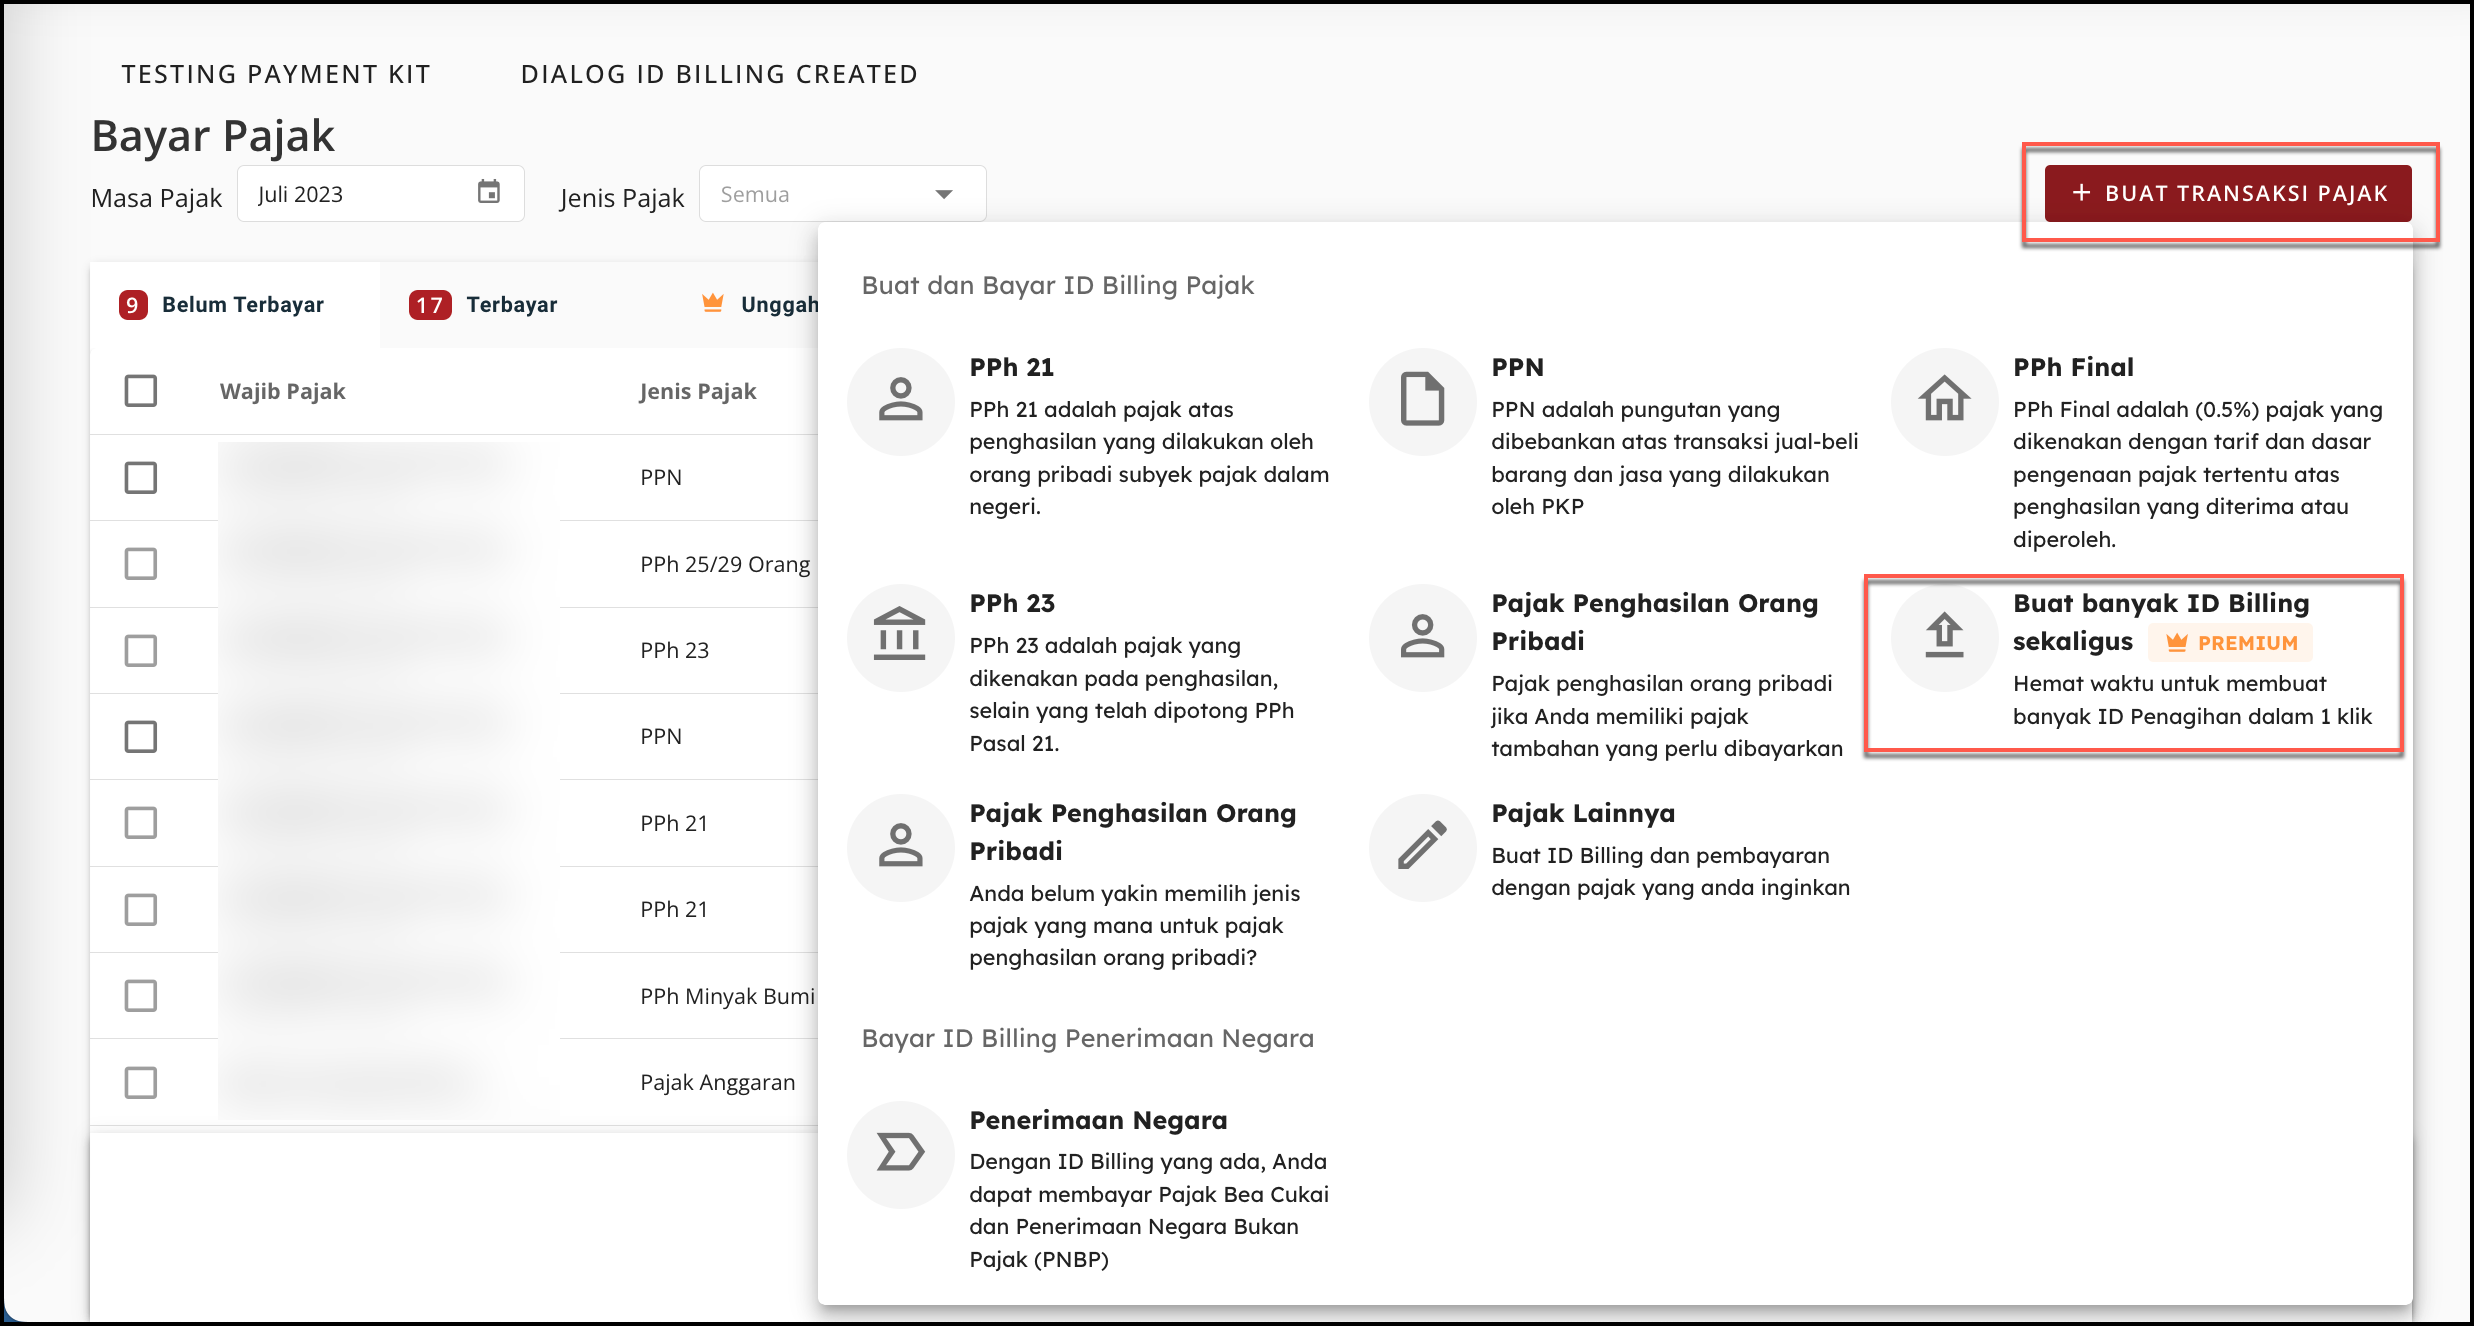Check the PPh Minyak Bumi row checkbox

[141, 996]
